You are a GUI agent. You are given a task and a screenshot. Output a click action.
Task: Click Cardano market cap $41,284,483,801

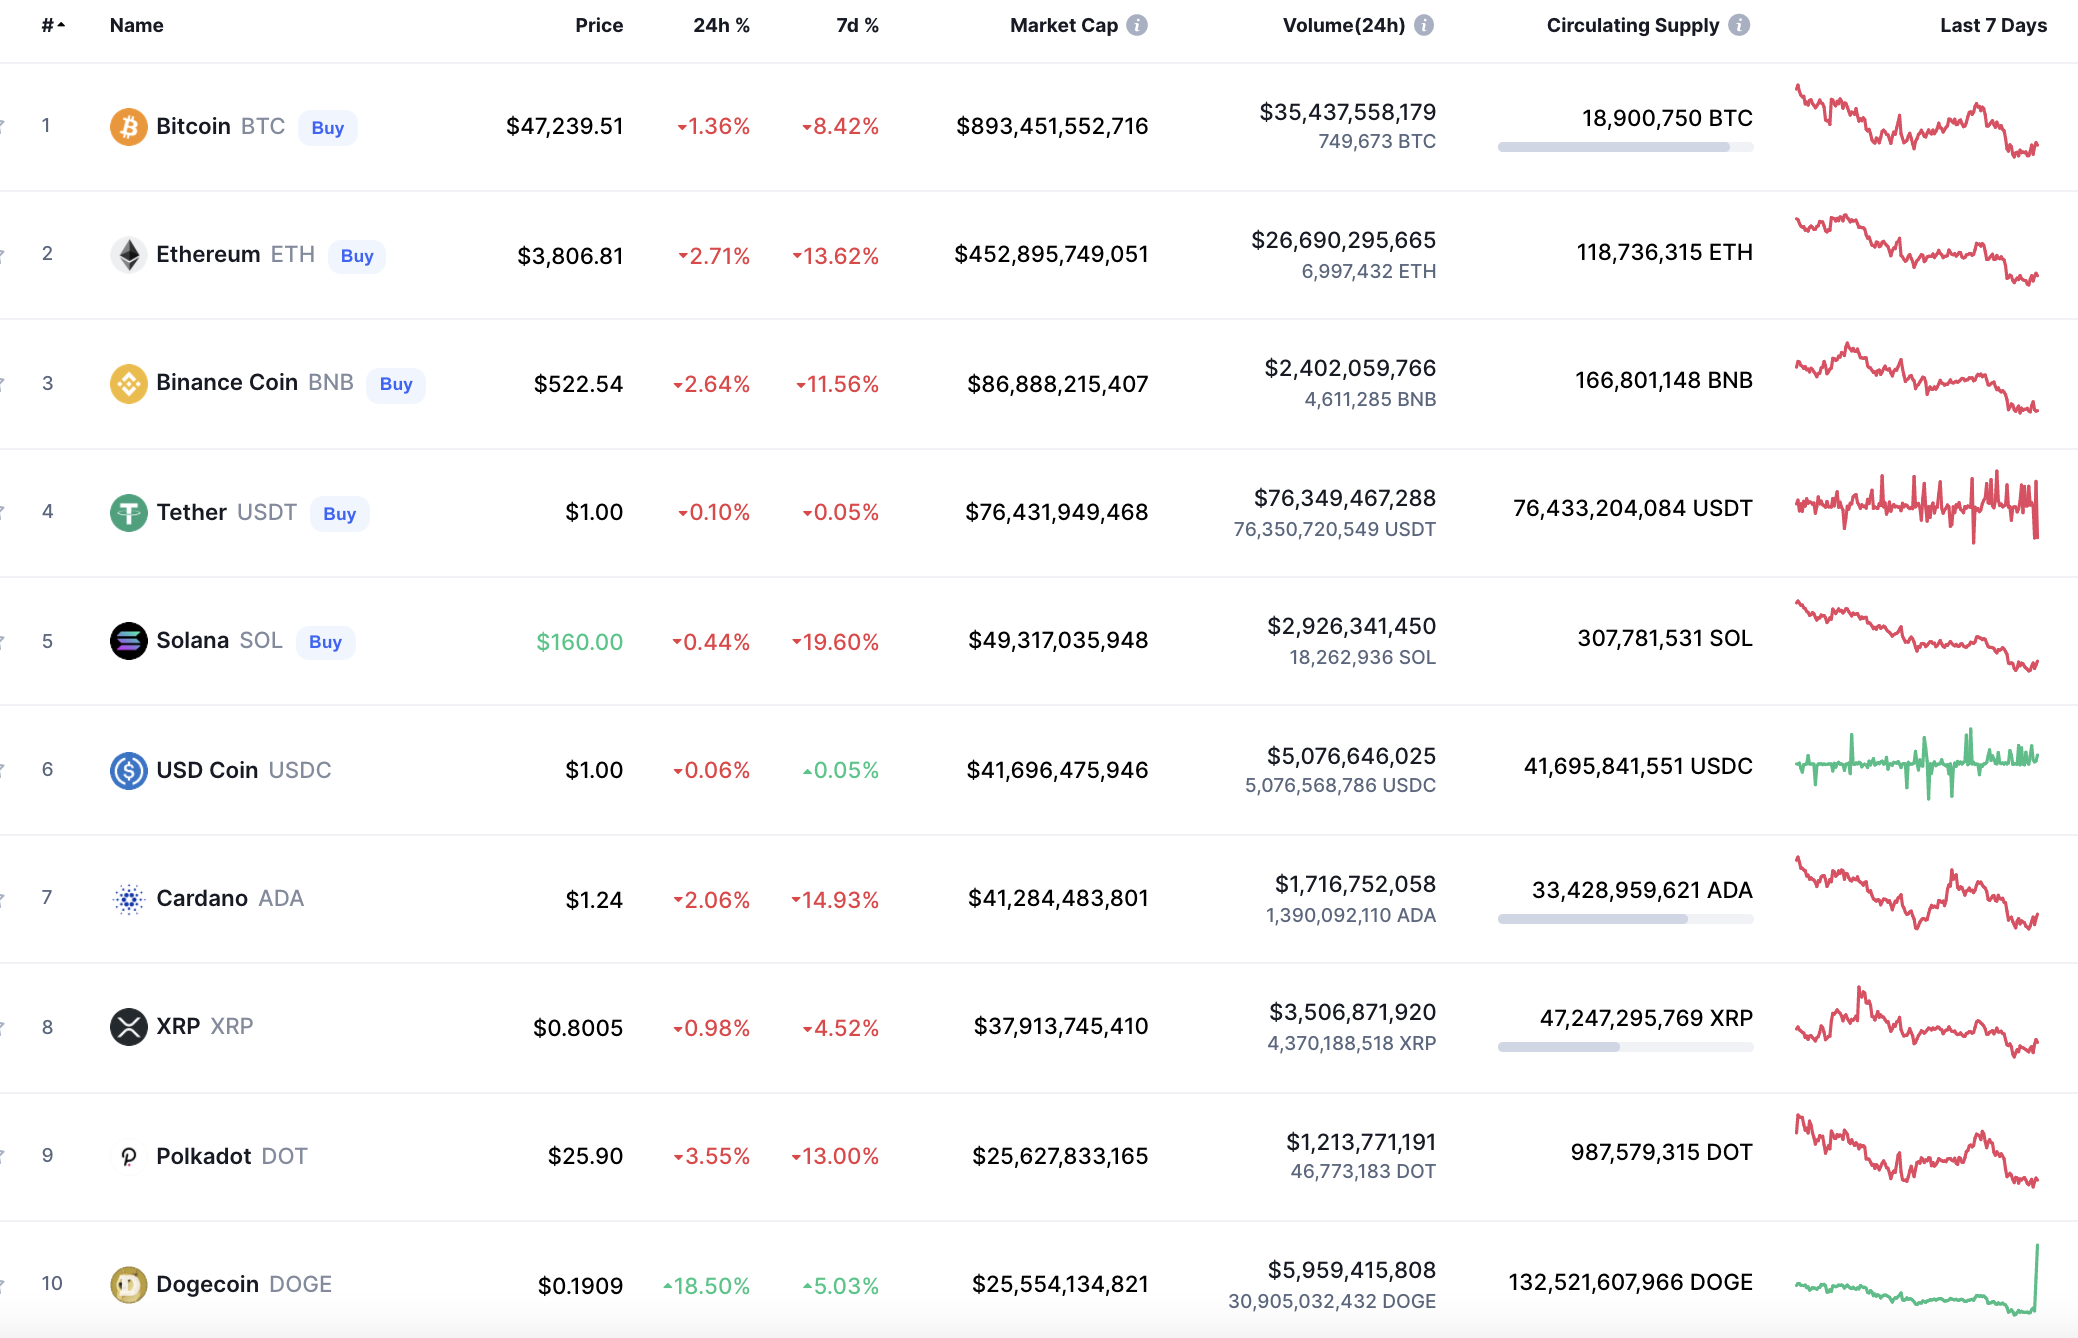pos(1058,899)
